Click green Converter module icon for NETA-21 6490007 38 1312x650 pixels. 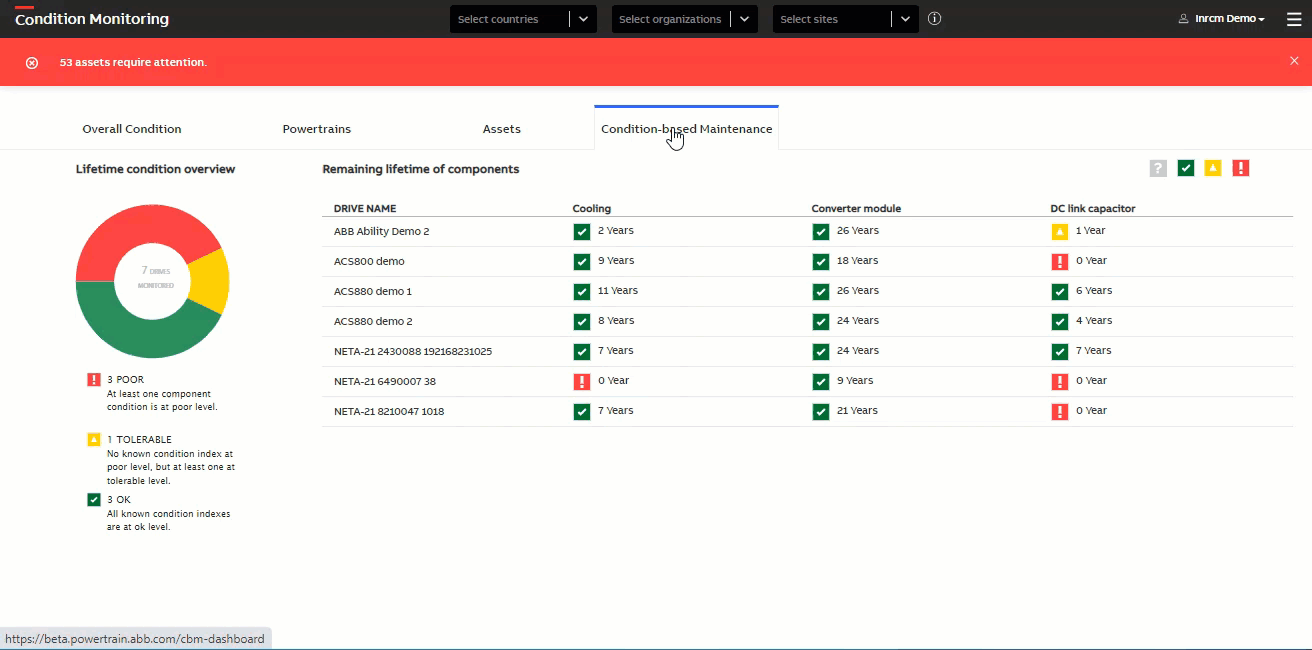[821, 381]
